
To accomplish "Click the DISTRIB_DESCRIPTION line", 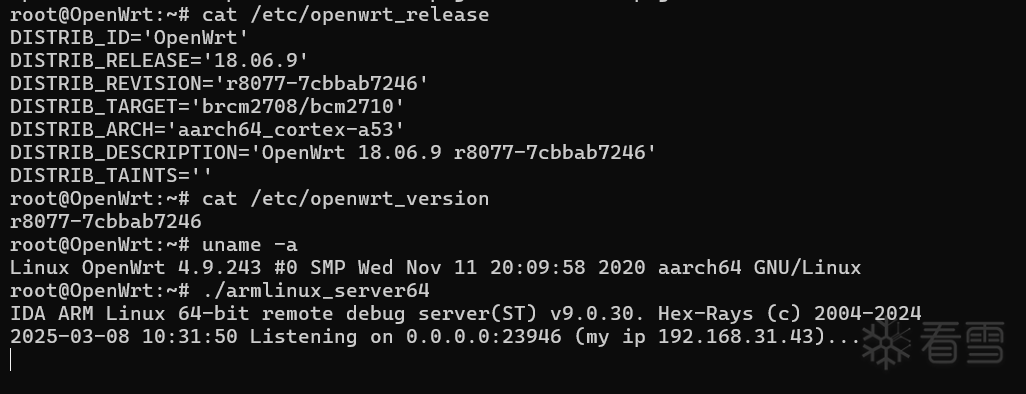I will 334,152.
